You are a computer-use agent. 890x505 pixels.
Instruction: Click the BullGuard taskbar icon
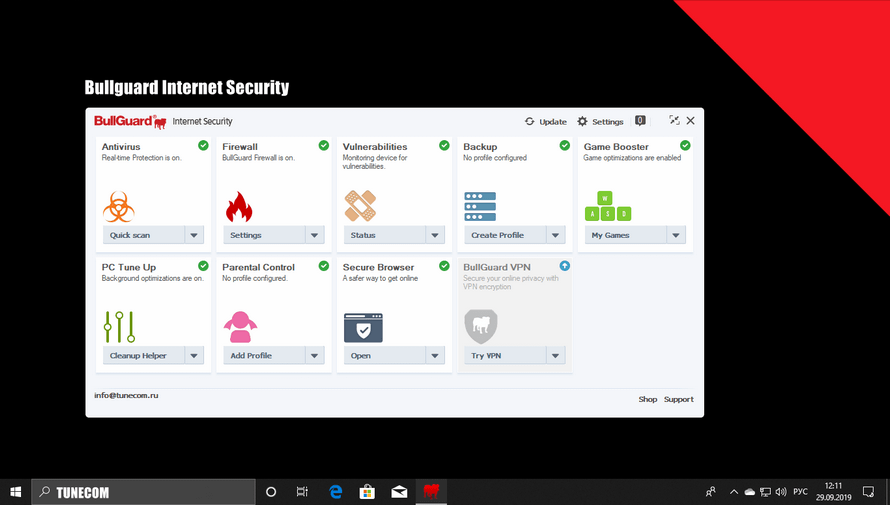(431, 491)
